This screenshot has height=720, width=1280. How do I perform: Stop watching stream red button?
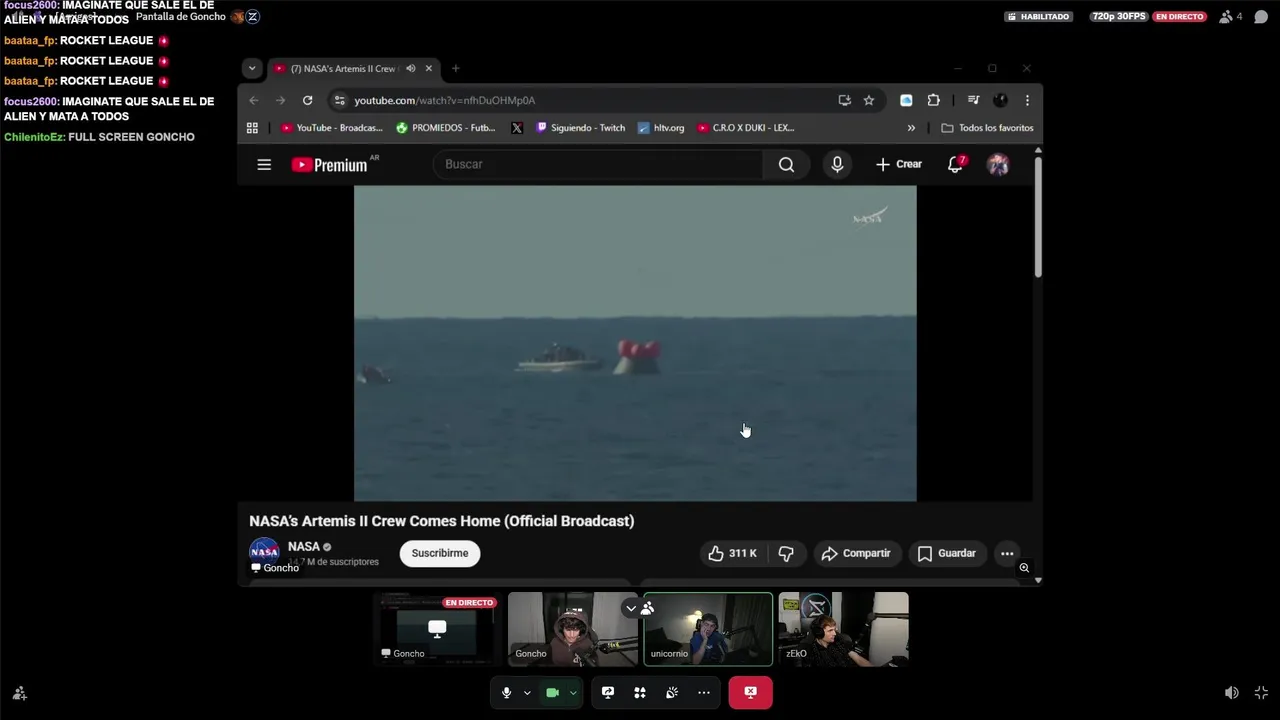pyautogui.click(x=750, y=692)
